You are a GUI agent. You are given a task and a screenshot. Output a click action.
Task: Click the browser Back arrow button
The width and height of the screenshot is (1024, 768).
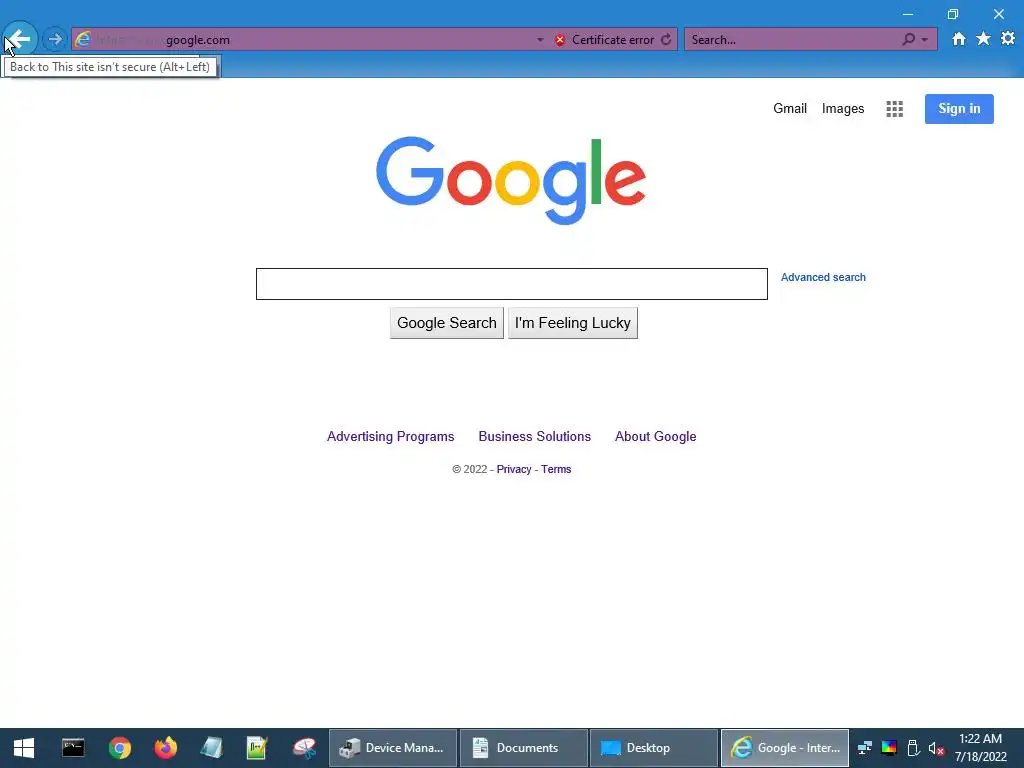coord(20,39)
